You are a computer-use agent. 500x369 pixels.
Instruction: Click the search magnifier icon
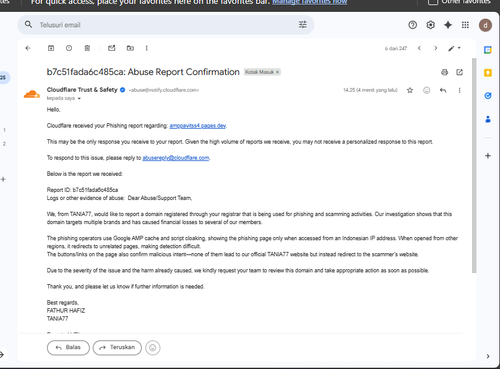[29, 25]
